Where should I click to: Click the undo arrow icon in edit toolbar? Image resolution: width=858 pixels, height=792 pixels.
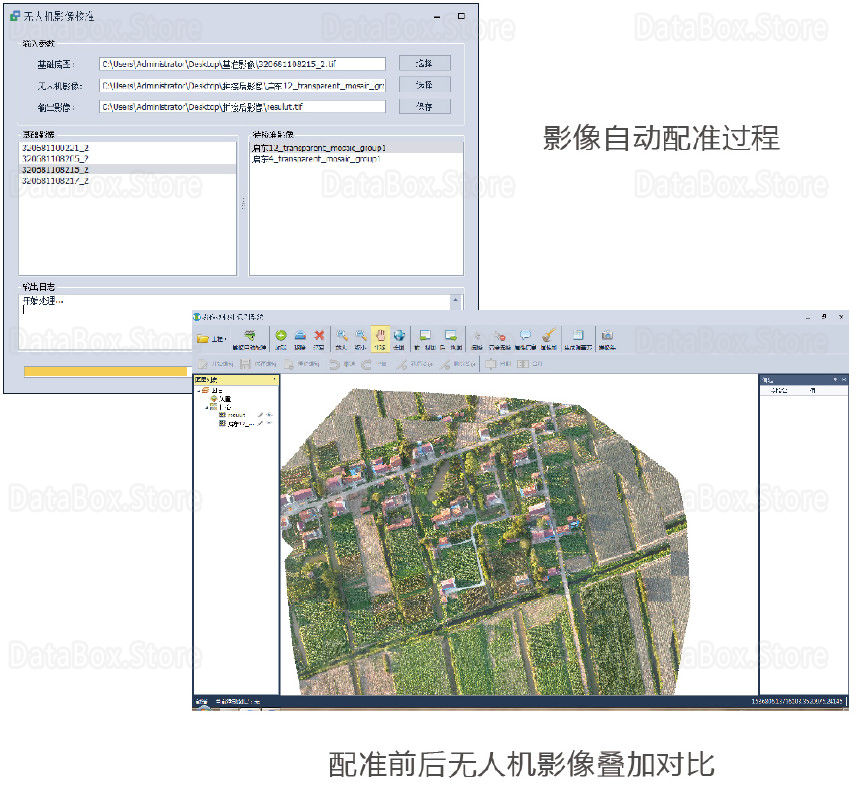click(x=334, y=364)
